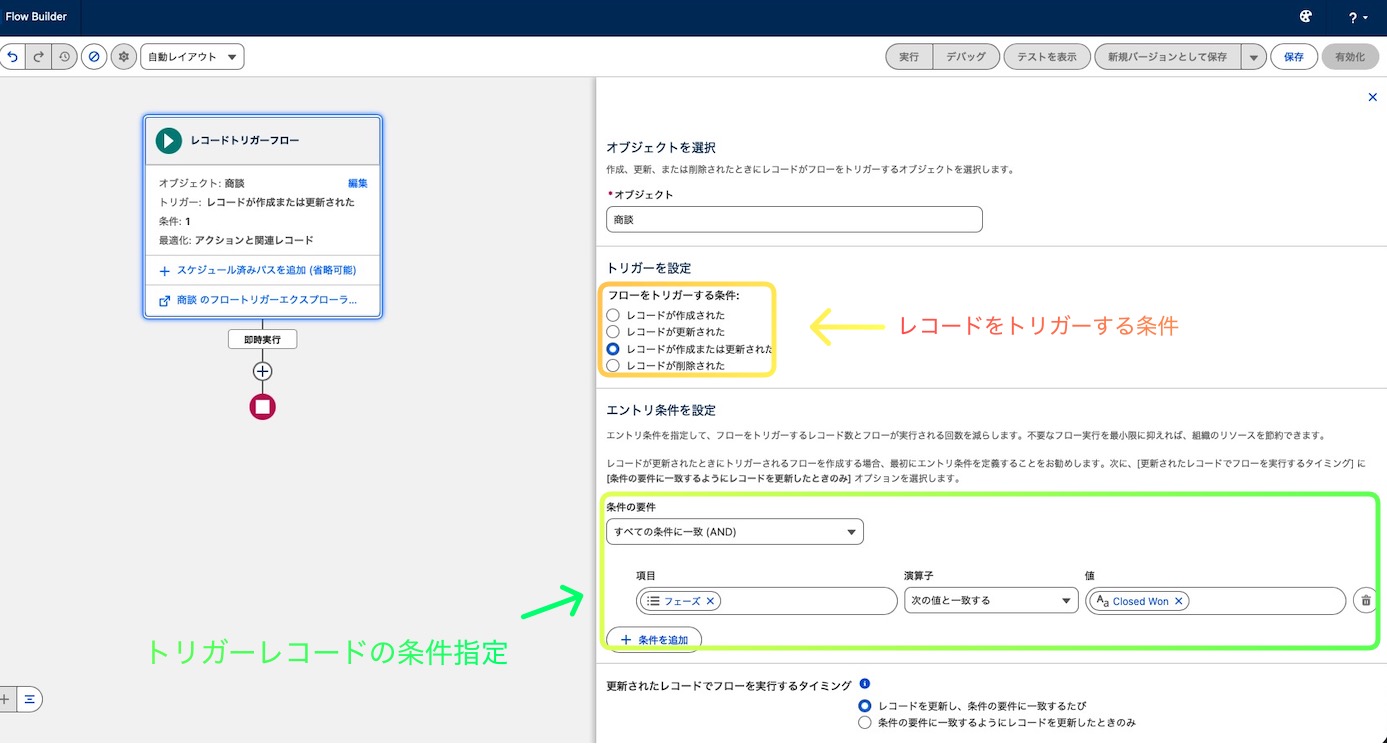Open flow settings gear icon
The width and height of the screenshot is (1387, 747).
[x=124, y=57]
